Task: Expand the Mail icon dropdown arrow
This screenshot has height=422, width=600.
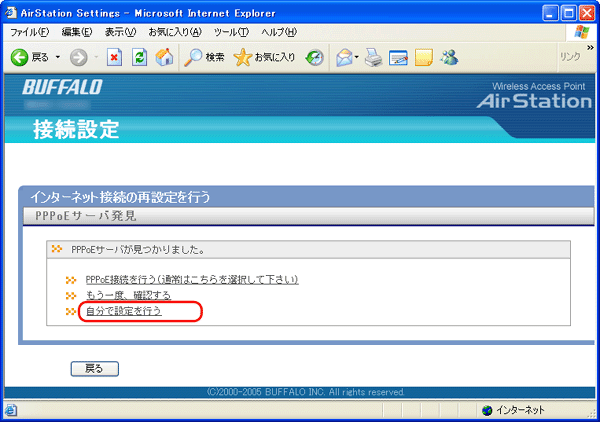Action: tap(357, 57)
